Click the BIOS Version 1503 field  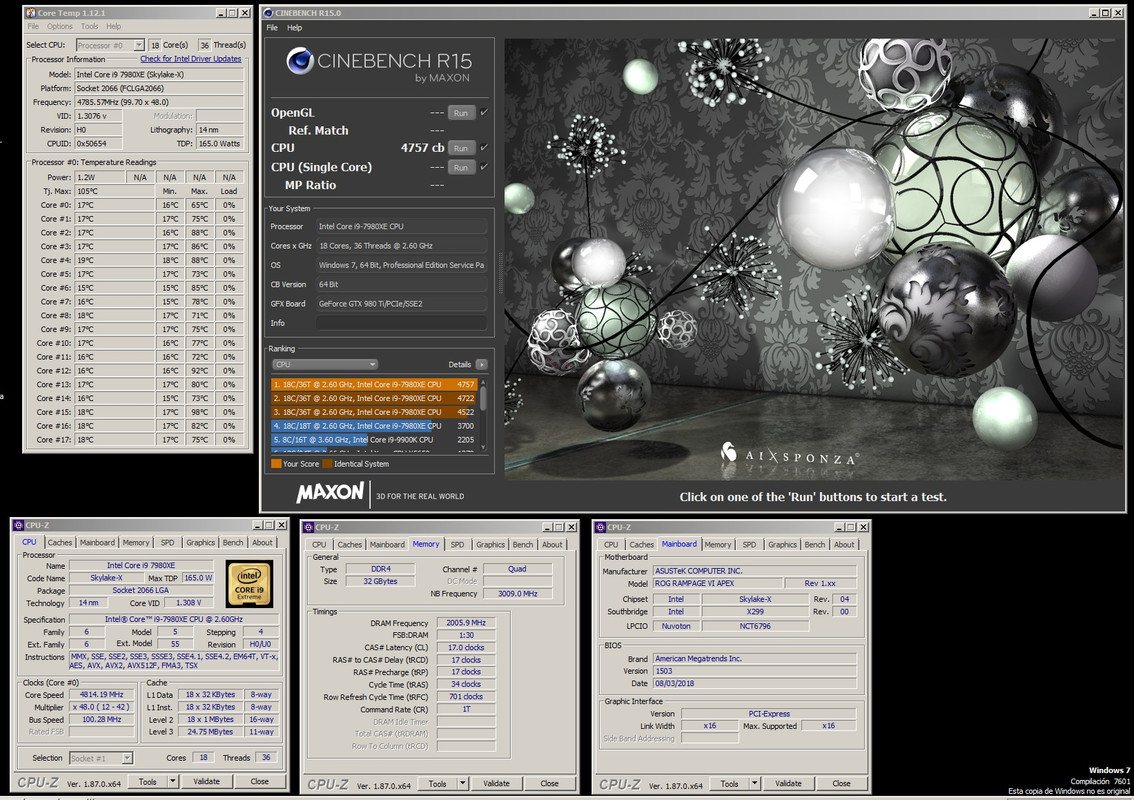pyautogui.click(x=754, y=671)
